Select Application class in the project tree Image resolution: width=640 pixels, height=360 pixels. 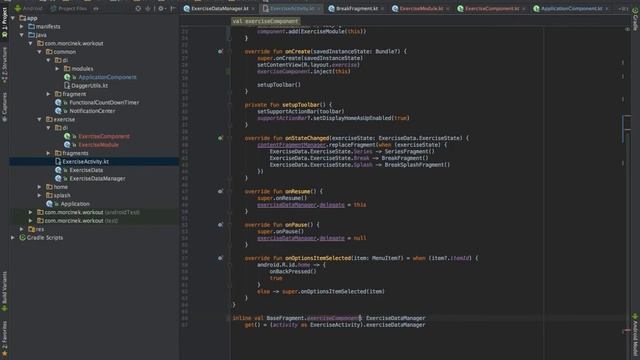click(x=75, y=204)
